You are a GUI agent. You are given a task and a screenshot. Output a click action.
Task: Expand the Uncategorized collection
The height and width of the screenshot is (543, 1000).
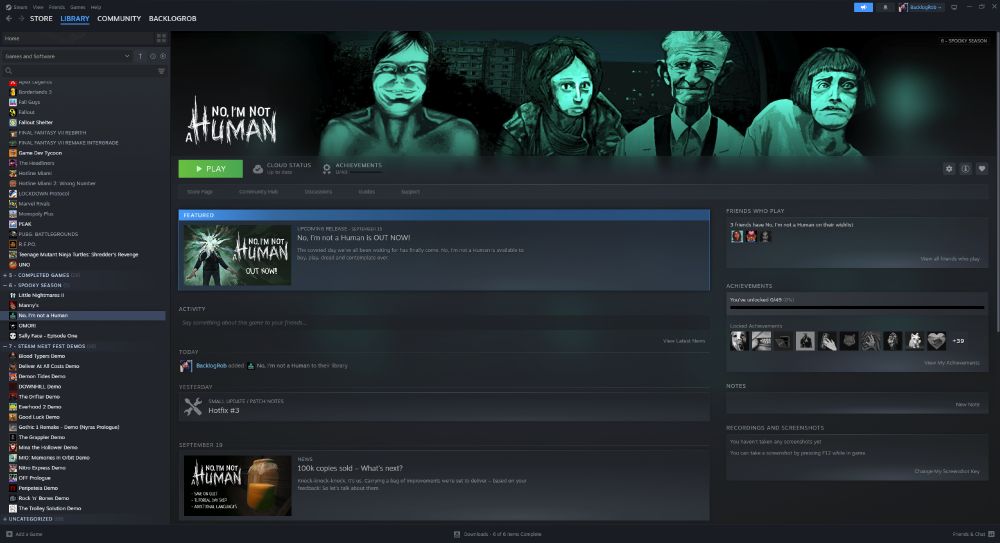pyautogui.click(x=5, y=519)
